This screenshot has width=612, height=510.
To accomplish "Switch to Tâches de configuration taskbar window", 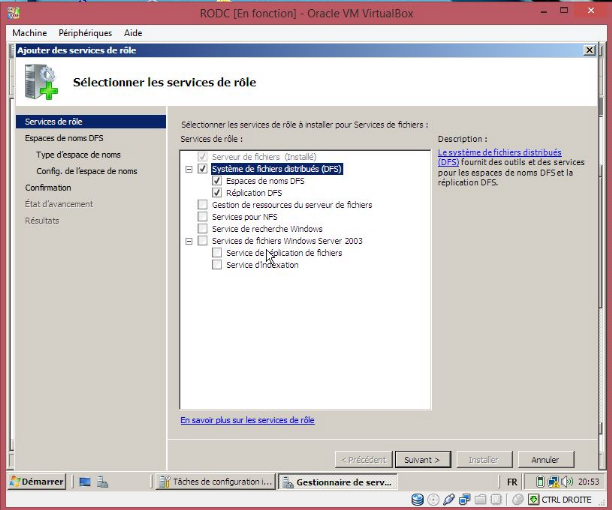I will tap(216, 482).
